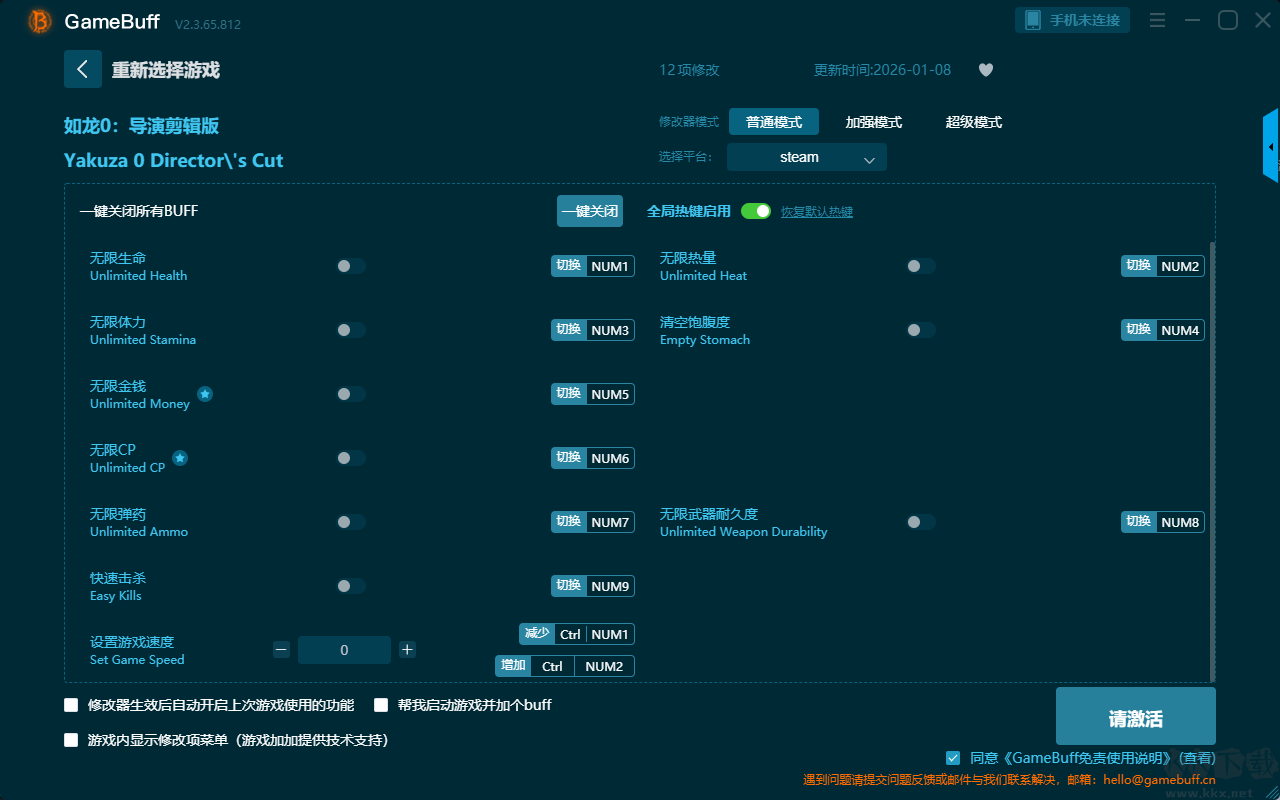Click 减少 decrease speed hotkey button
This screenshot has width=1280, height=800.
pyautogui.click(x=537, y=634)
